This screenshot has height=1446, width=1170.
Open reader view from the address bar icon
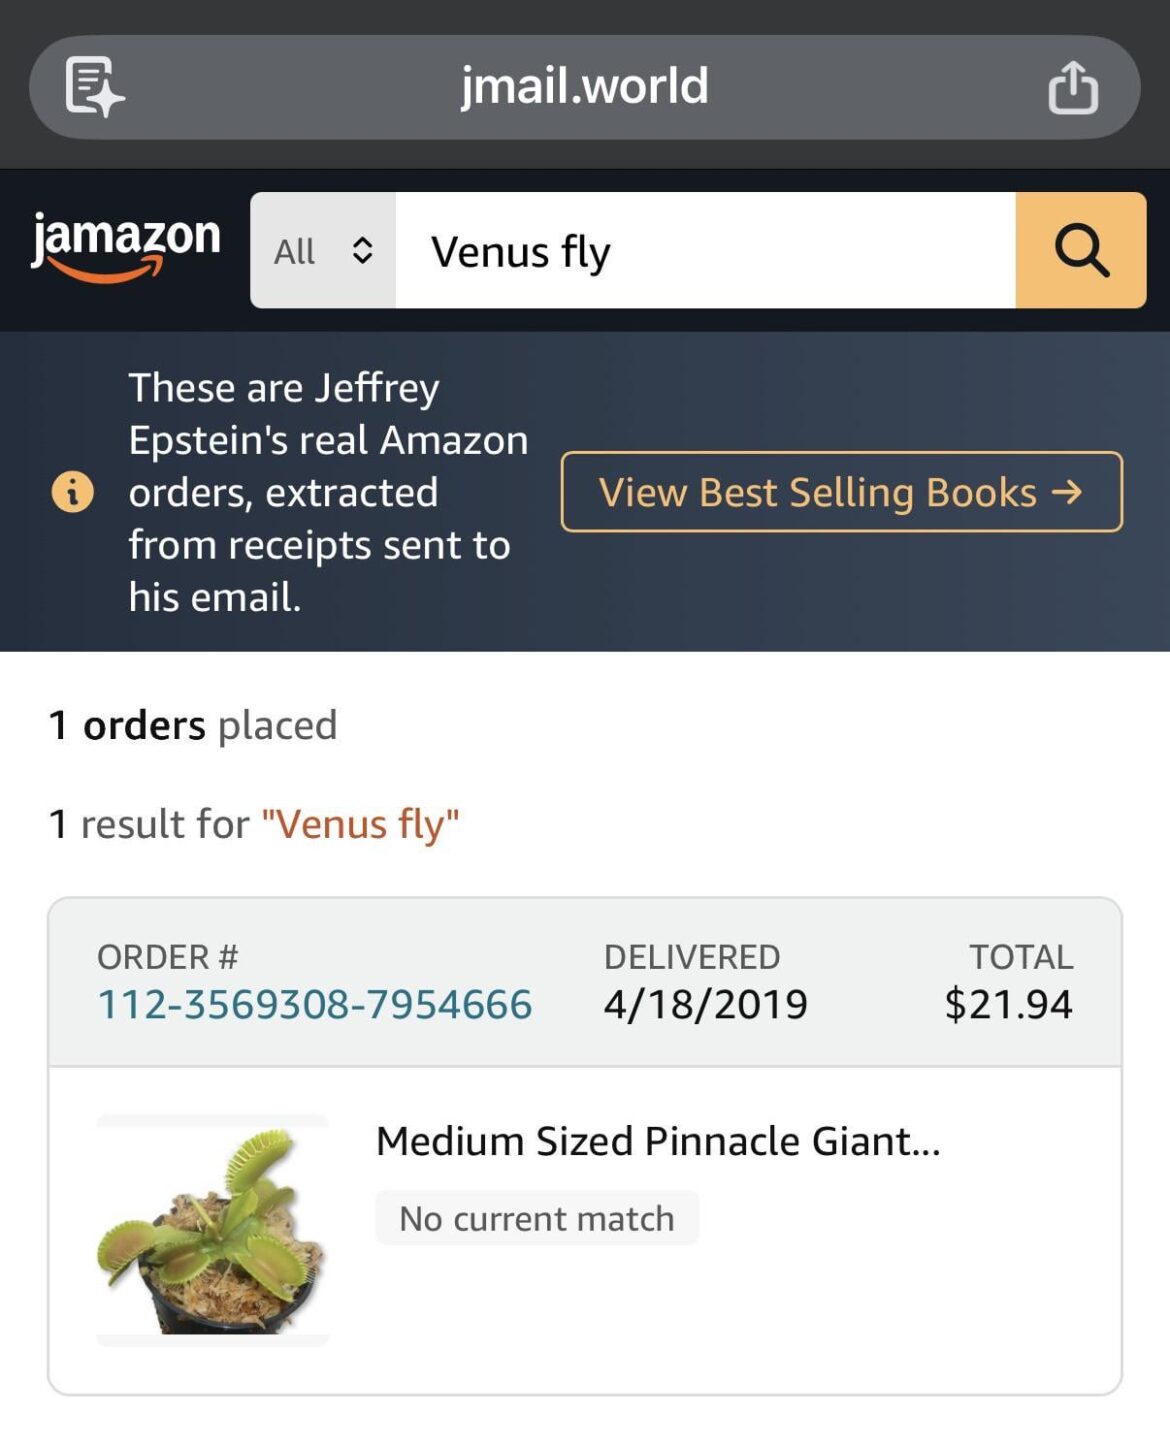[90, 86]
